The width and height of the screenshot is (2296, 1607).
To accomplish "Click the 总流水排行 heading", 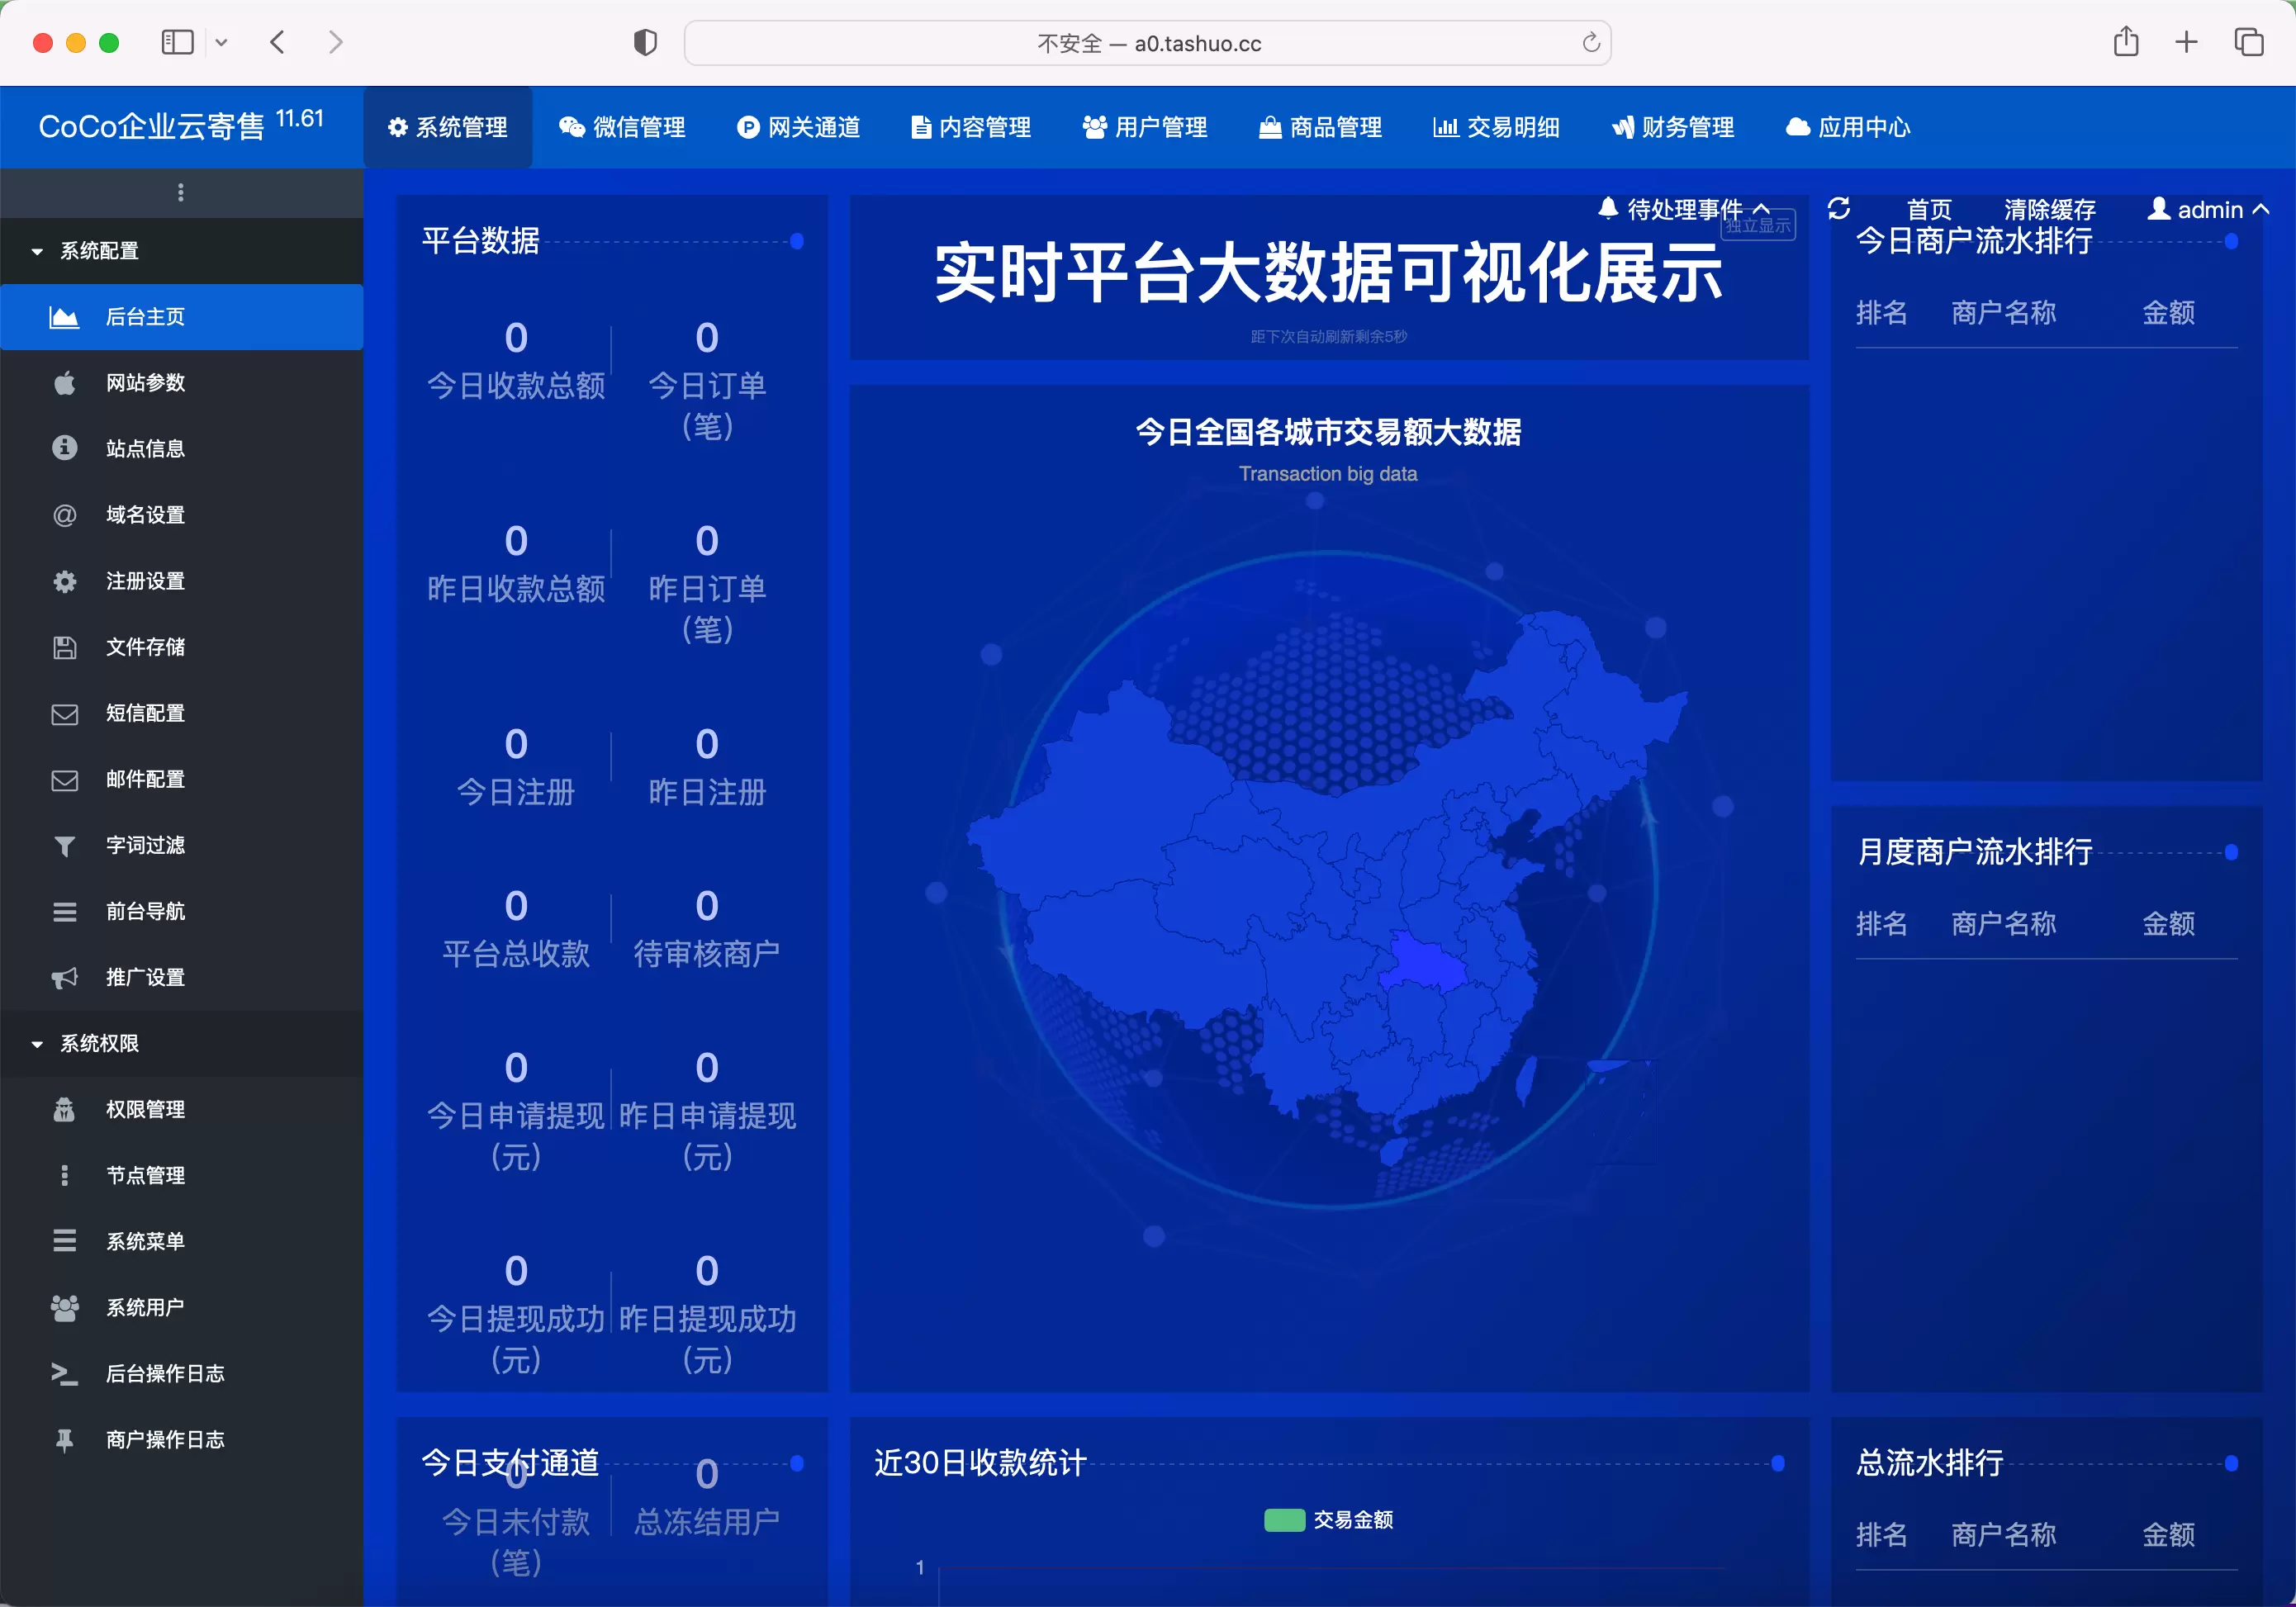I will 1930,1463.
